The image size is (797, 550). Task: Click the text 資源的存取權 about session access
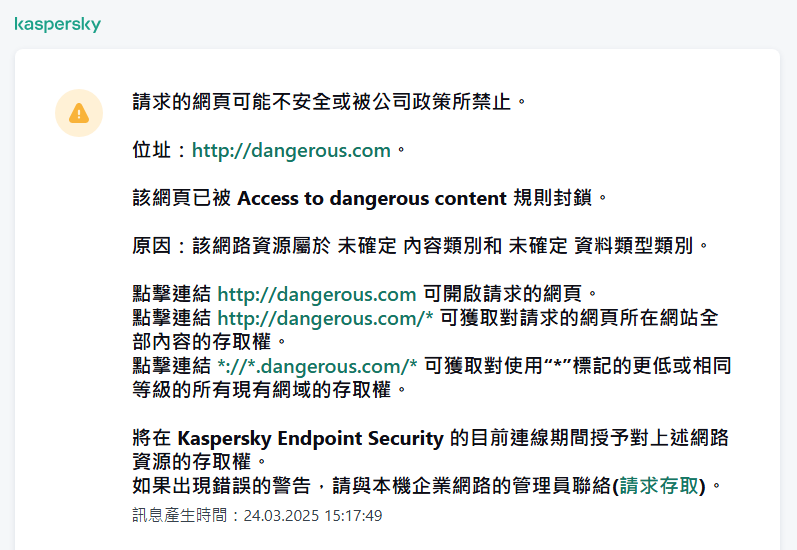[x=193, y=462]
